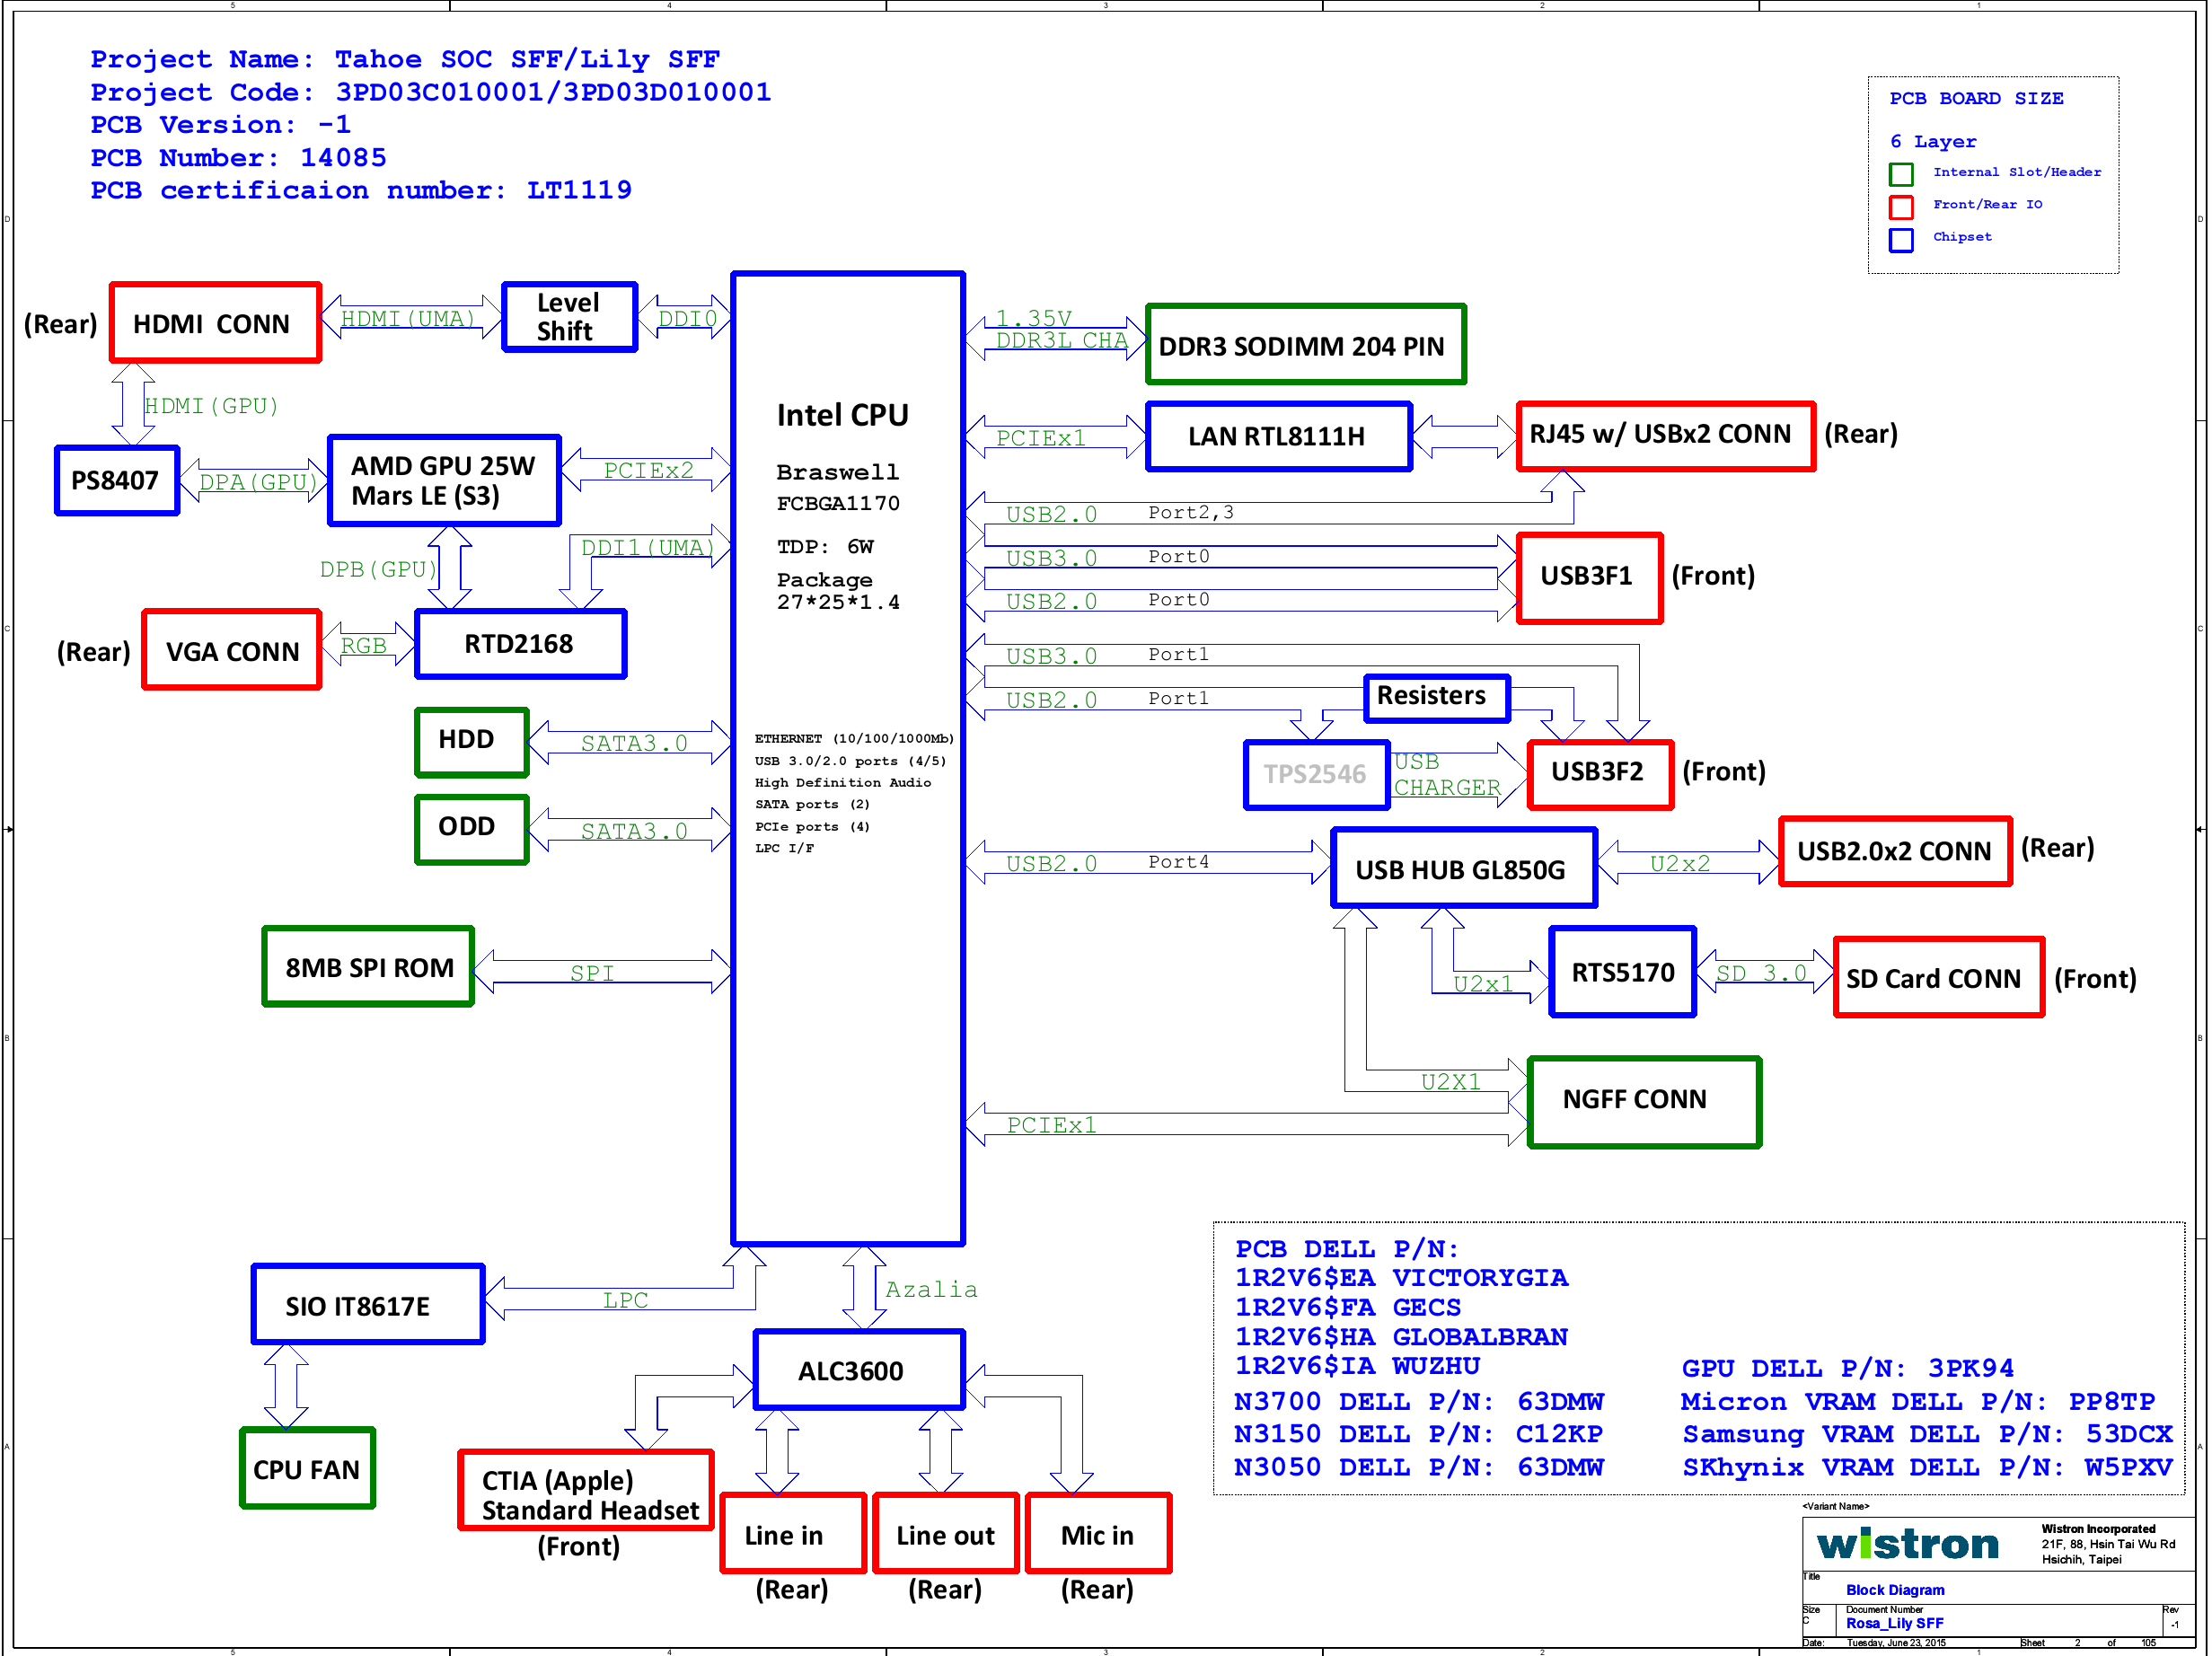Click the U2x2 bus label
Viewport: 2212px width, 1656px height.
[1679, 863]
